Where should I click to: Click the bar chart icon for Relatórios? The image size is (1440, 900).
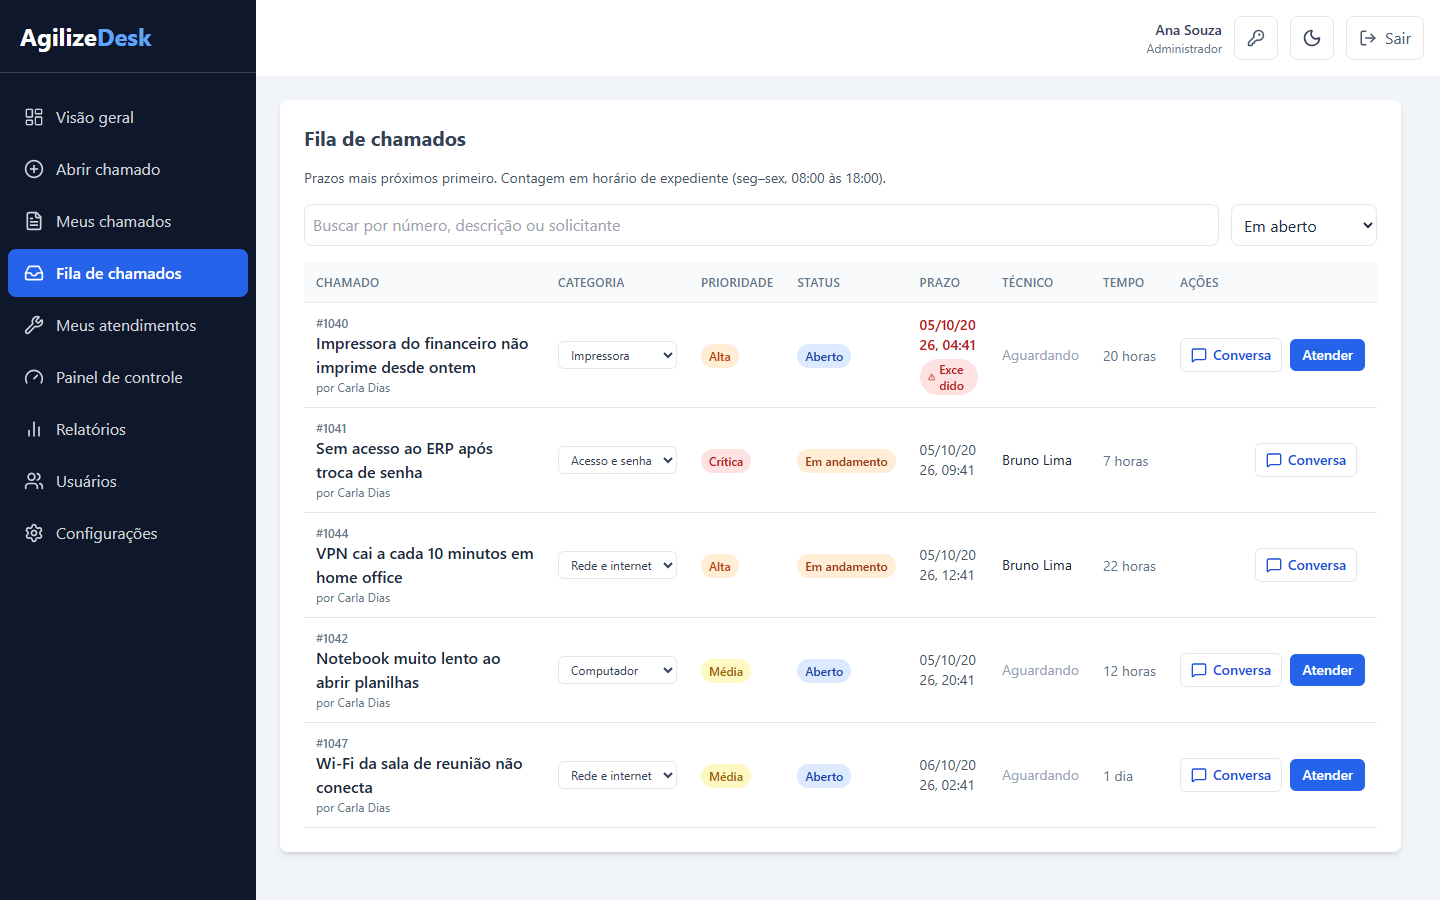pyautogui.click(x=34, y=429)
